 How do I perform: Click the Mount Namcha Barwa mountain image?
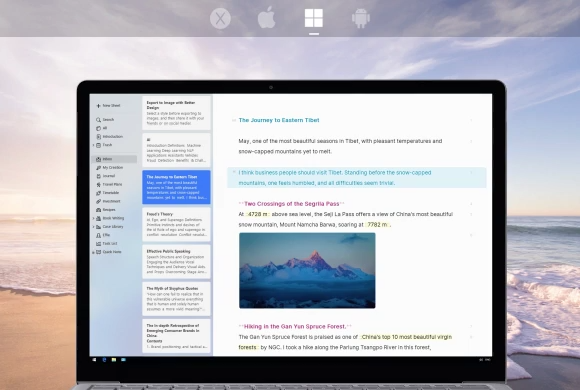pyautogui.click(x=307, y=270)
